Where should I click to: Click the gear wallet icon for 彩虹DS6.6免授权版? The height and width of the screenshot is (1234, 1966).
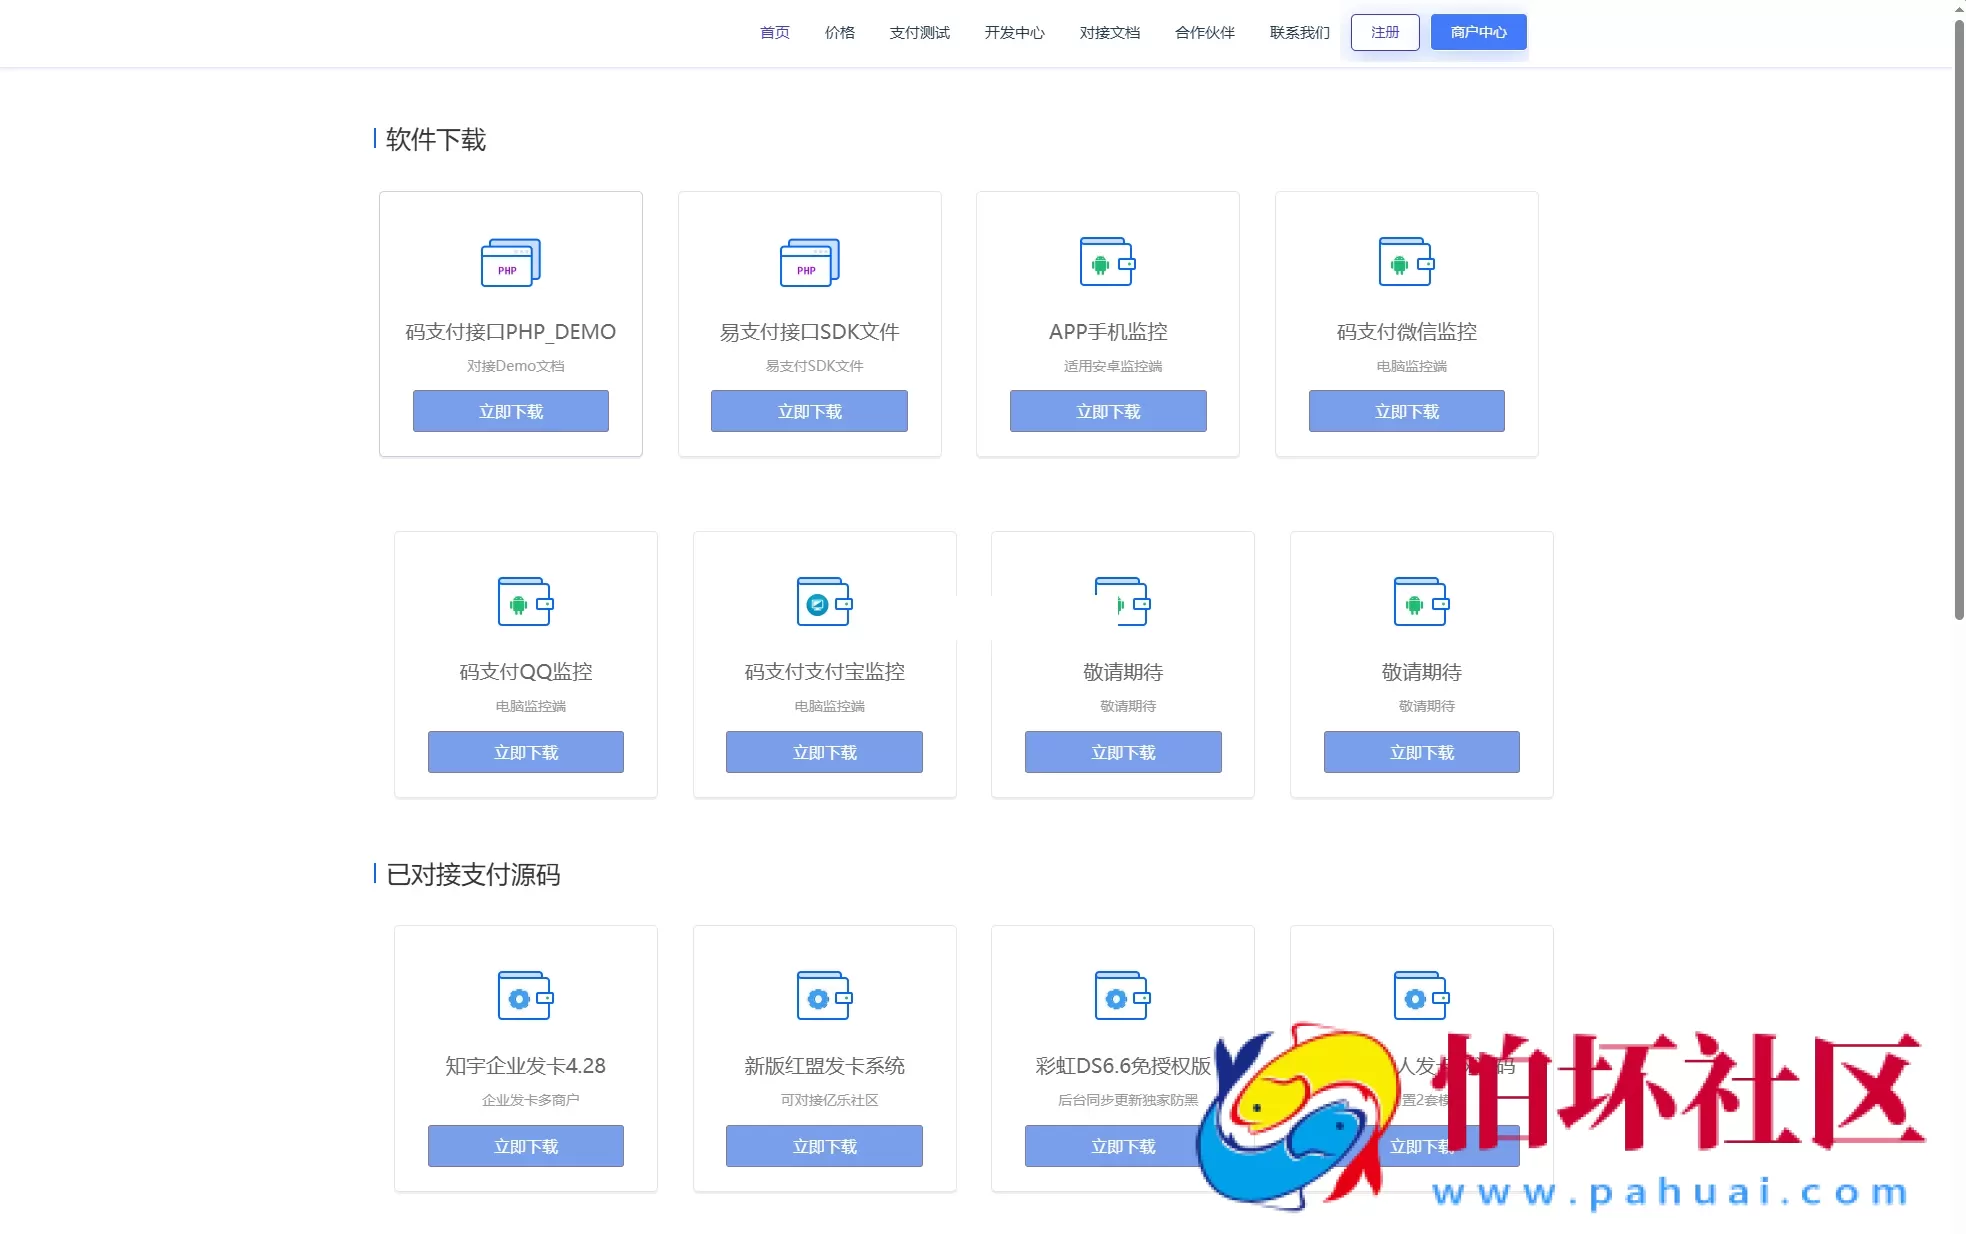1122,996
